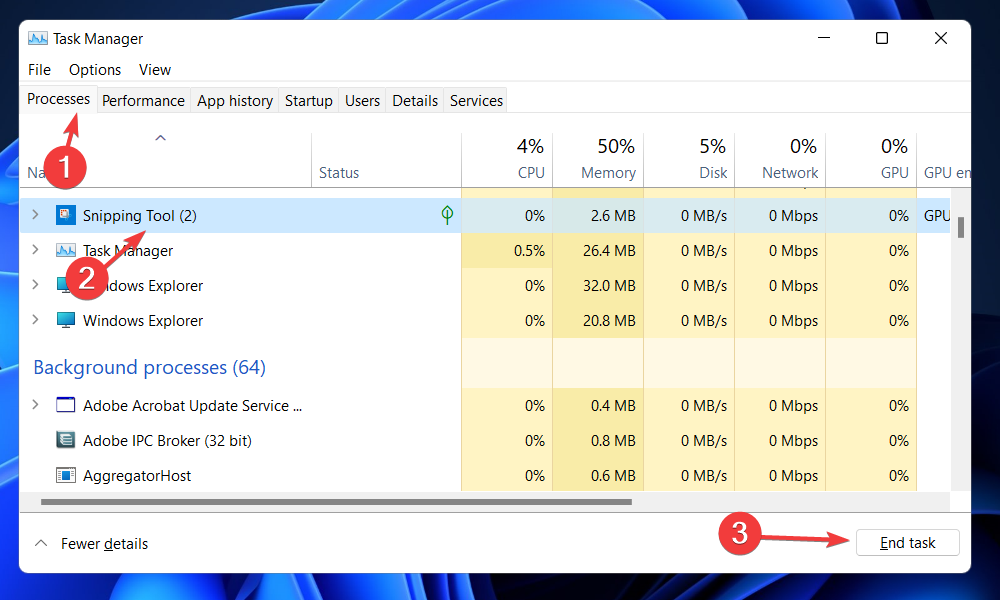Click Fewer details link text

point(105,544)
